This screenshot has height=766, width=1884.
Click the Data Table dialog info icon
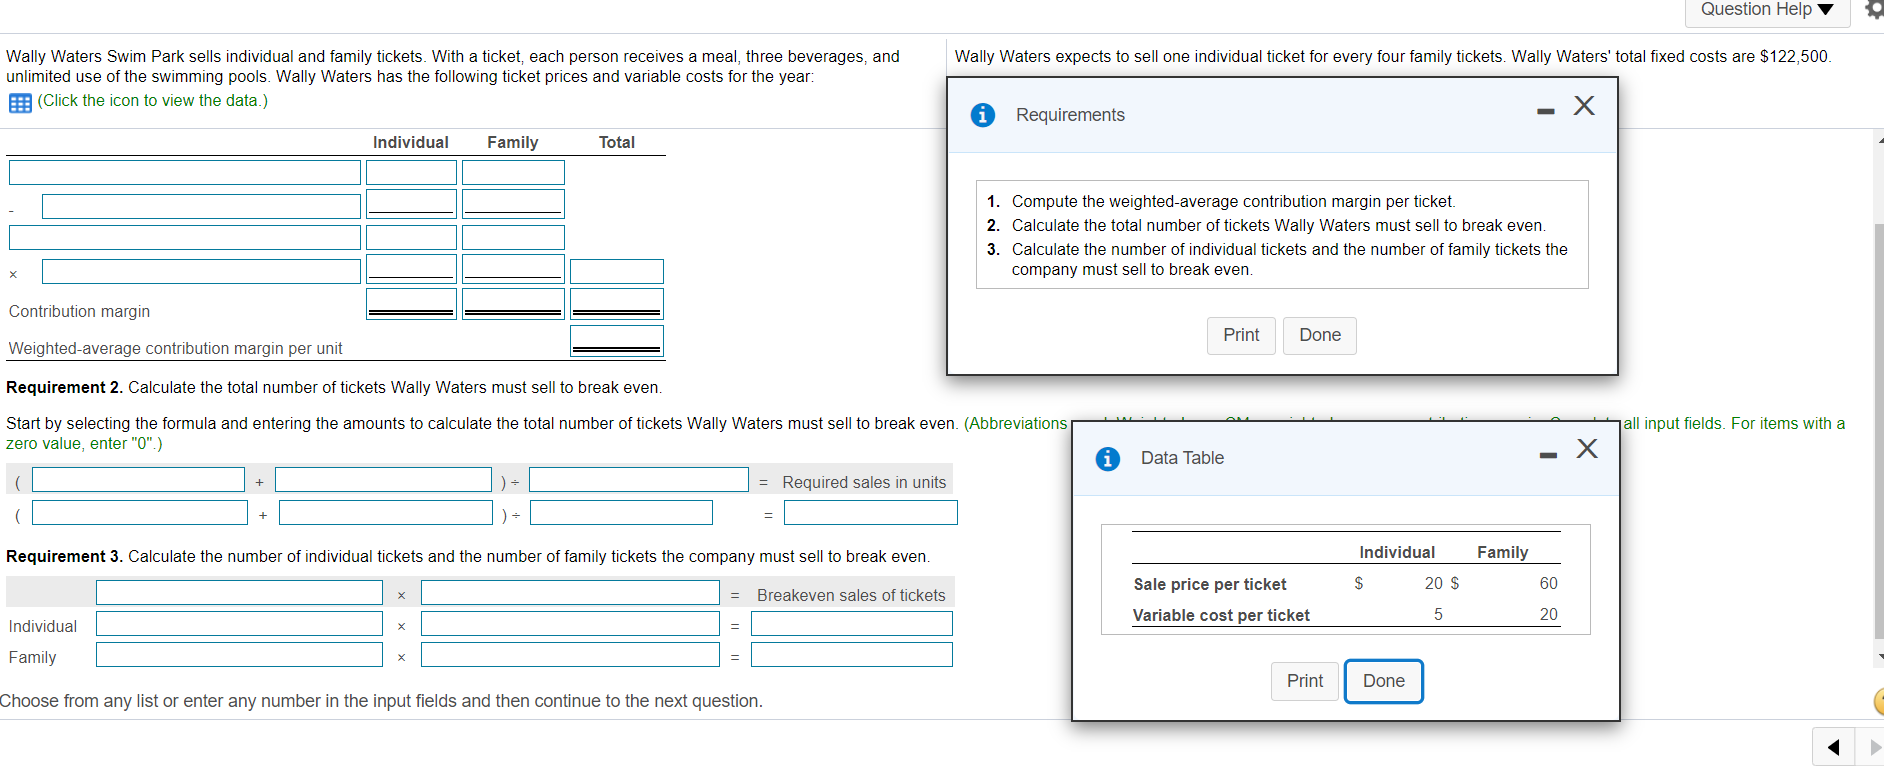(1108, 458)
